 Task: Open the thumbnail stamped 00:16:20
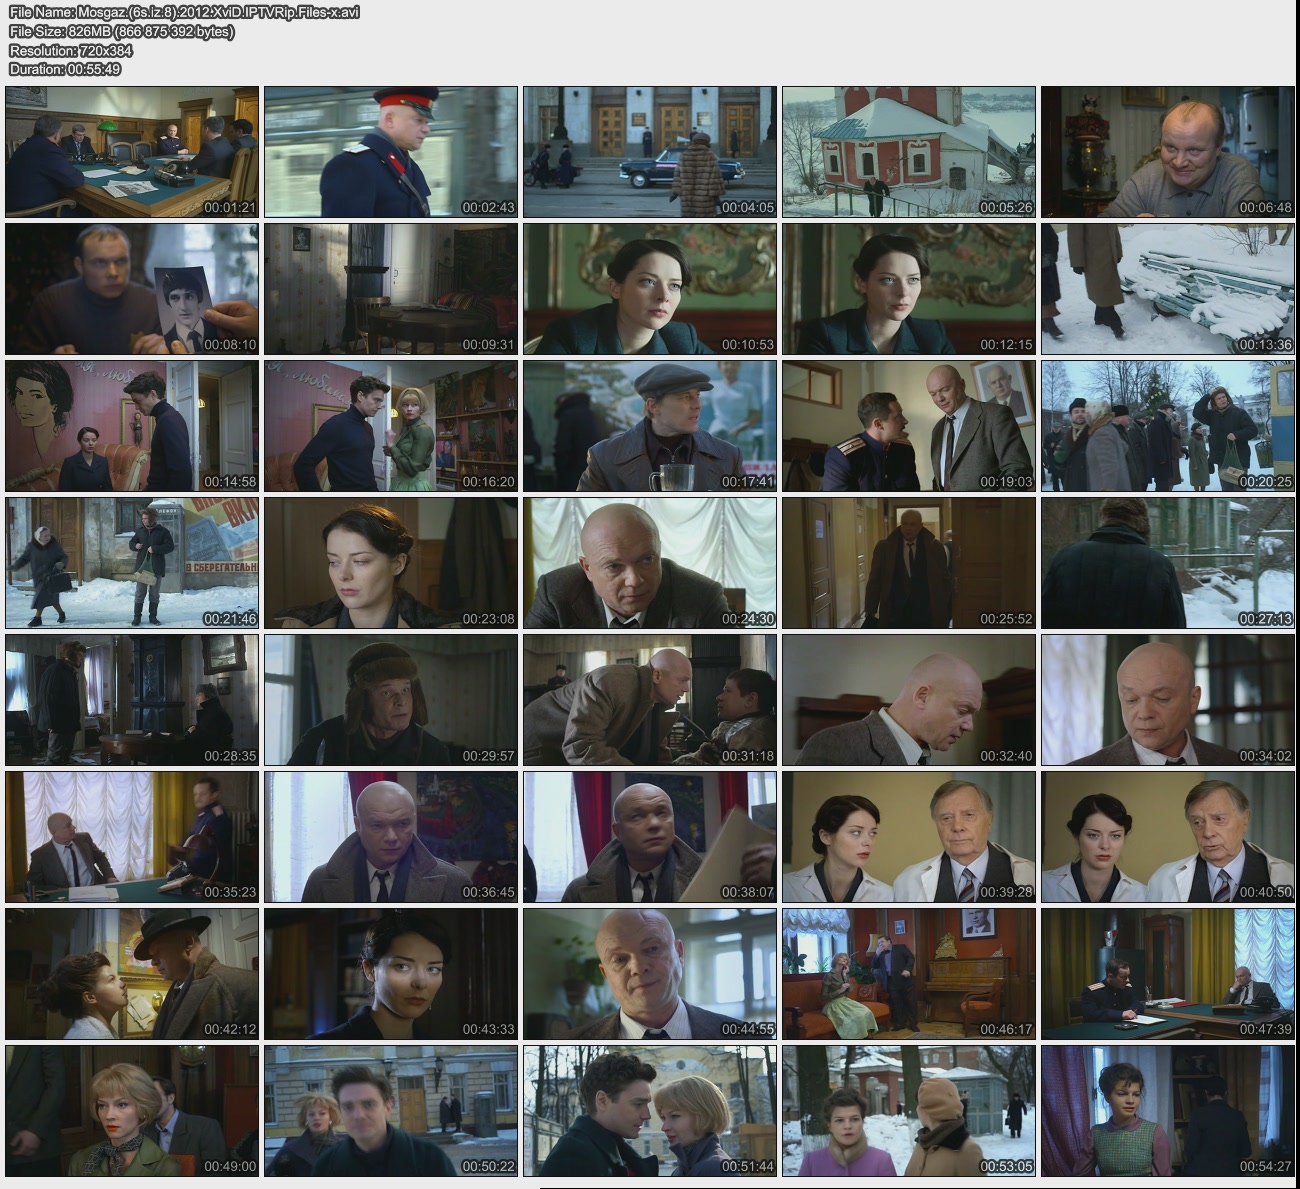391,426
